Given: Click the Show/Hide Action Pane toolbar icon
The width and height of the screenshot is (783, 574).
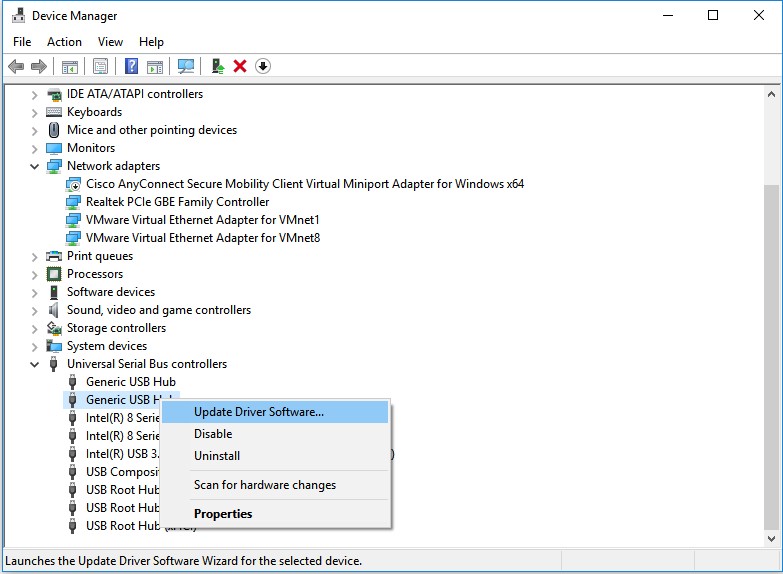Looking at the screenshot, I should [155, 66].
